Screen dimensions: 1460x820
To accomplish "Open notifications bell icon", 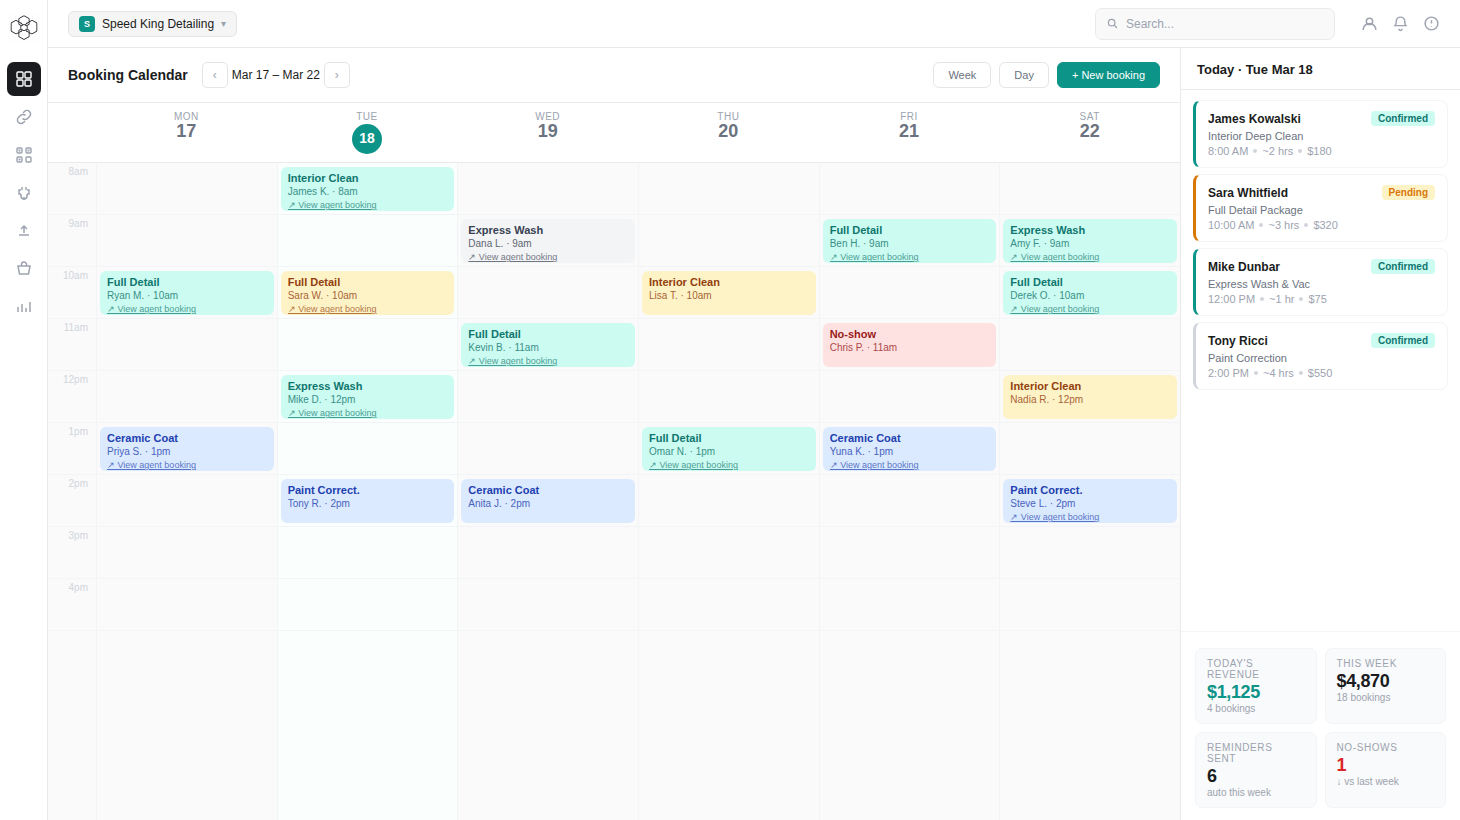I will [x=1400, y=24].
